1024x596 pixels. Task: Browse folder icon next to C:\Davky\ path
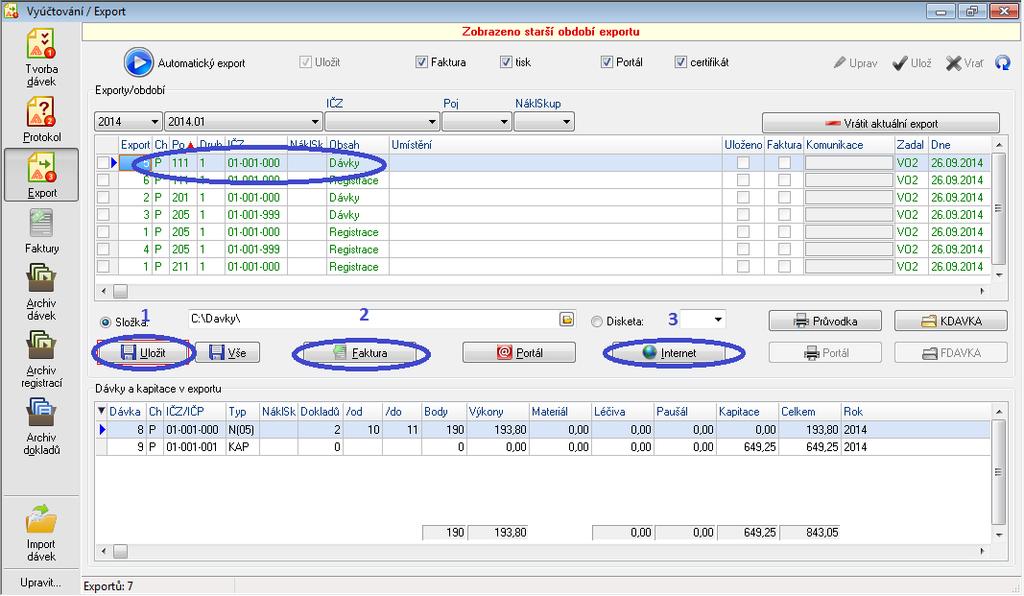(567, 319)
